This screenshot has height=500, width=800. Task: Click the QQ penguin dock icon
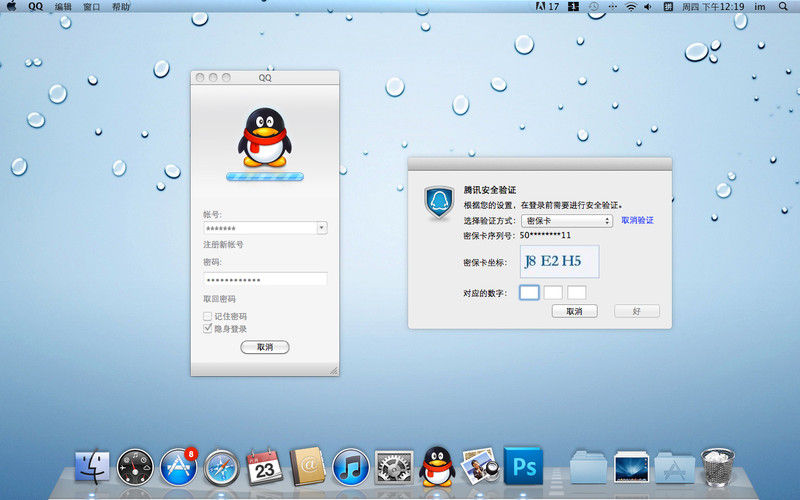click(437, 466)
